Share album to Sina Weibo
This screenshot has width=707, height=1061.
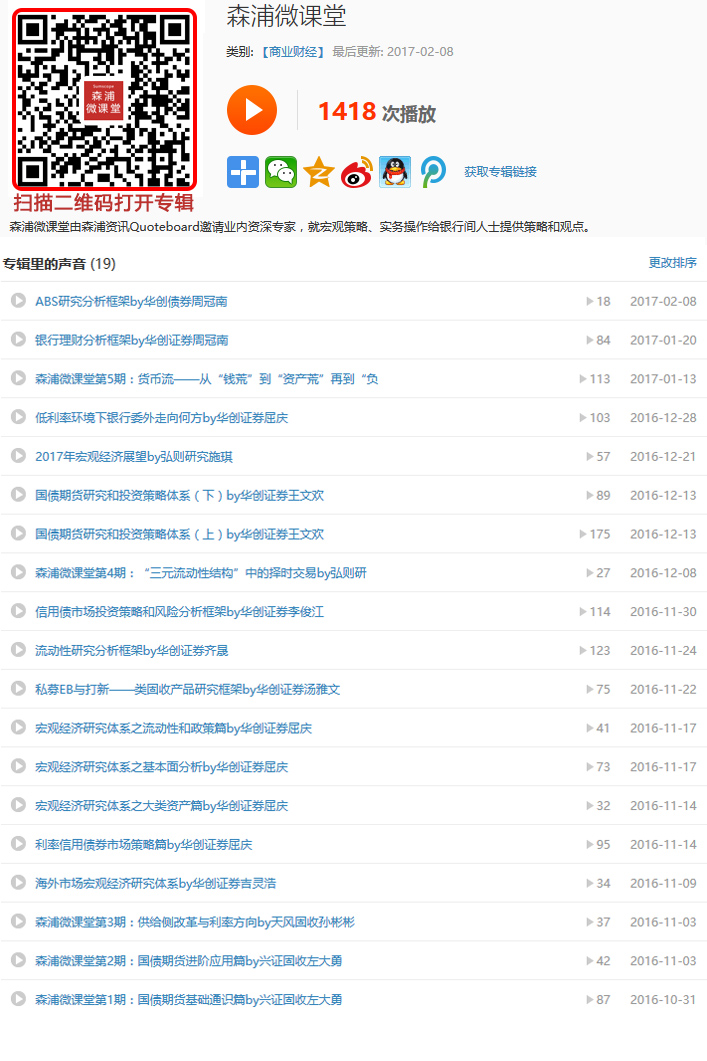357,172
